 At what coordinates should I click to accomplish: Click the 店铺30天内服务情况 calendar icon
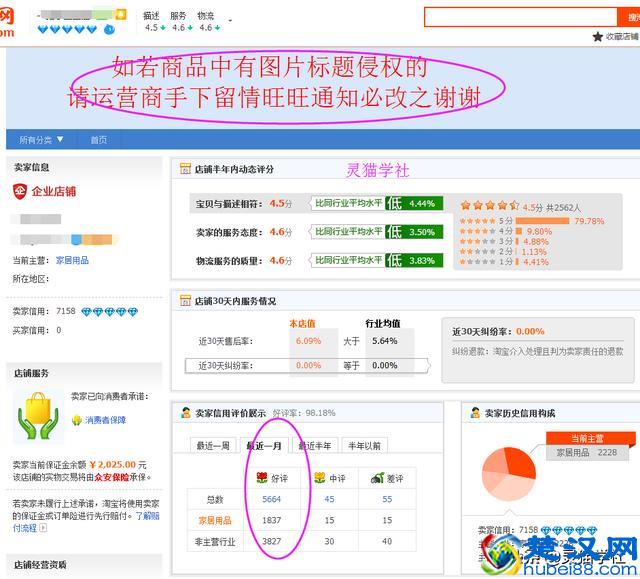click(x=185, y=300)
